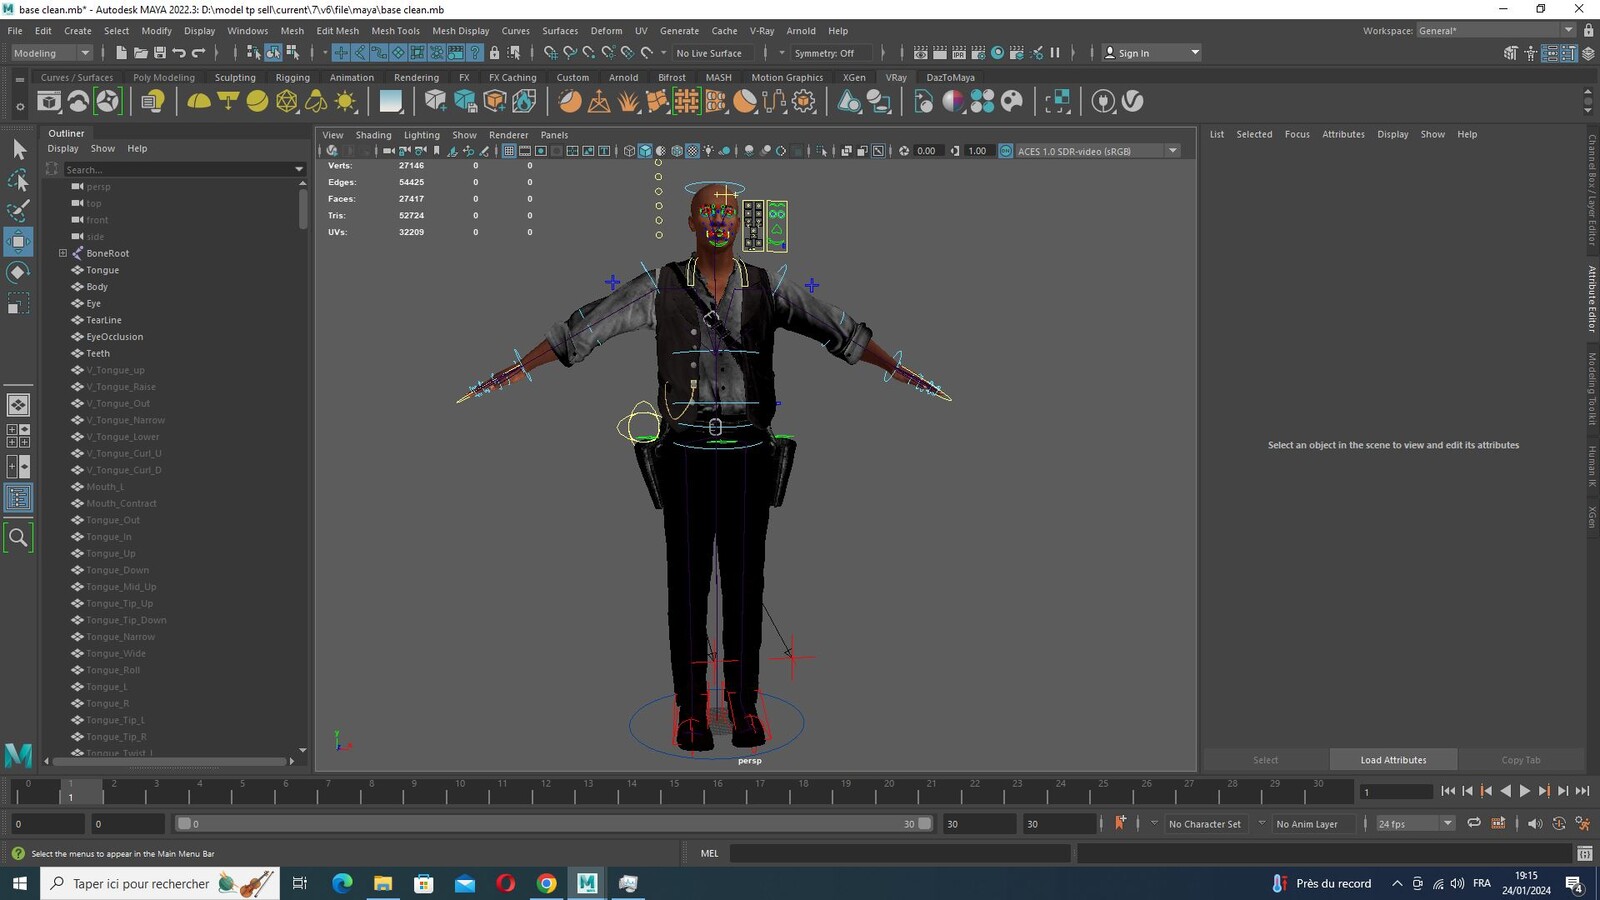Image resolution: width=1600 pixels, height=900 pixels.
Task: Redo with the forward curved arrow icon
Action: click(198, 53)
